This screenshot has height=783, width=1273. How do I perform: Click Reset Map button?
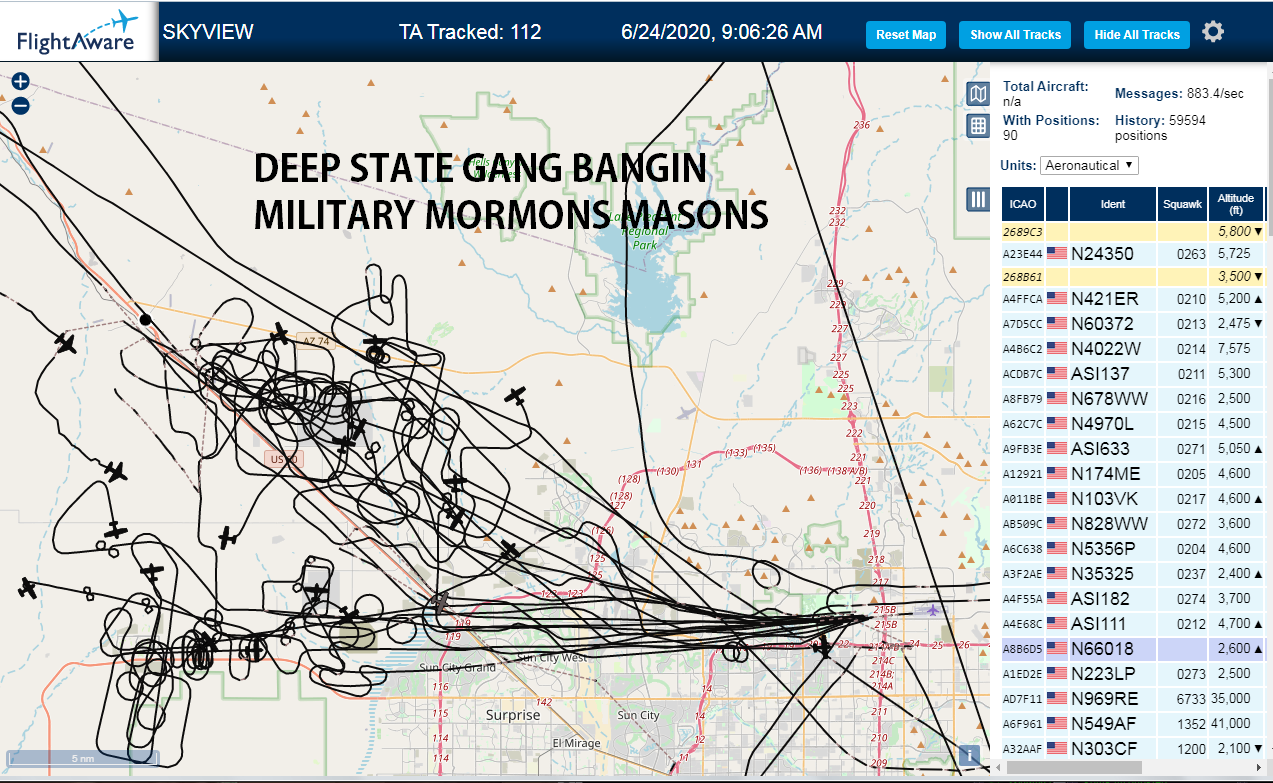pyautogui.click(x=906, y=35)
